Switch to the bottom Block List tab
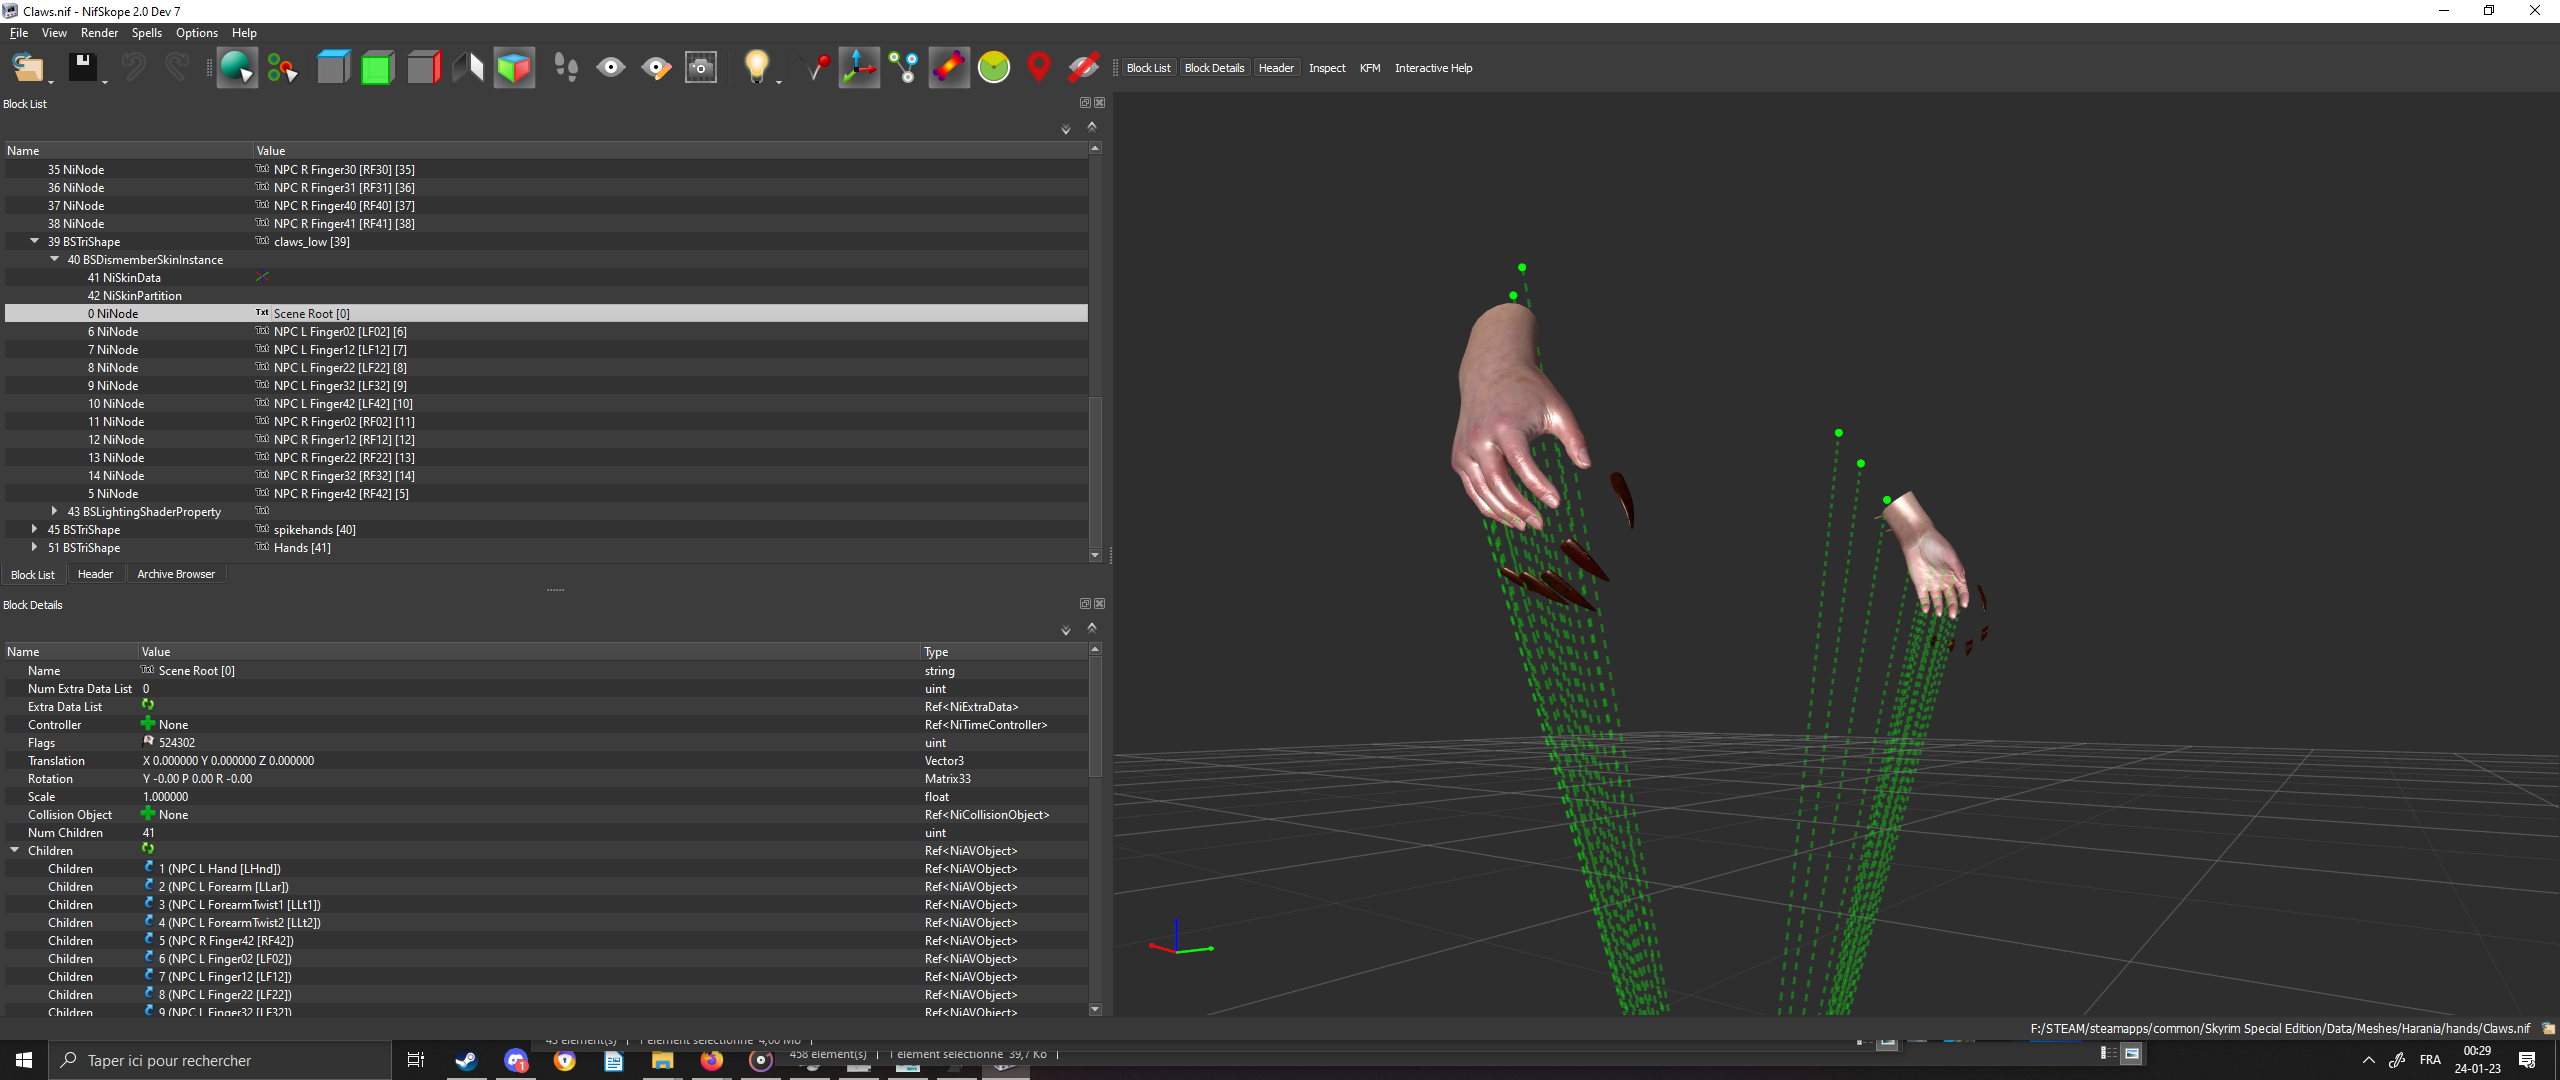Screen dimensions: 2560x1080 (x=33, y=575)
